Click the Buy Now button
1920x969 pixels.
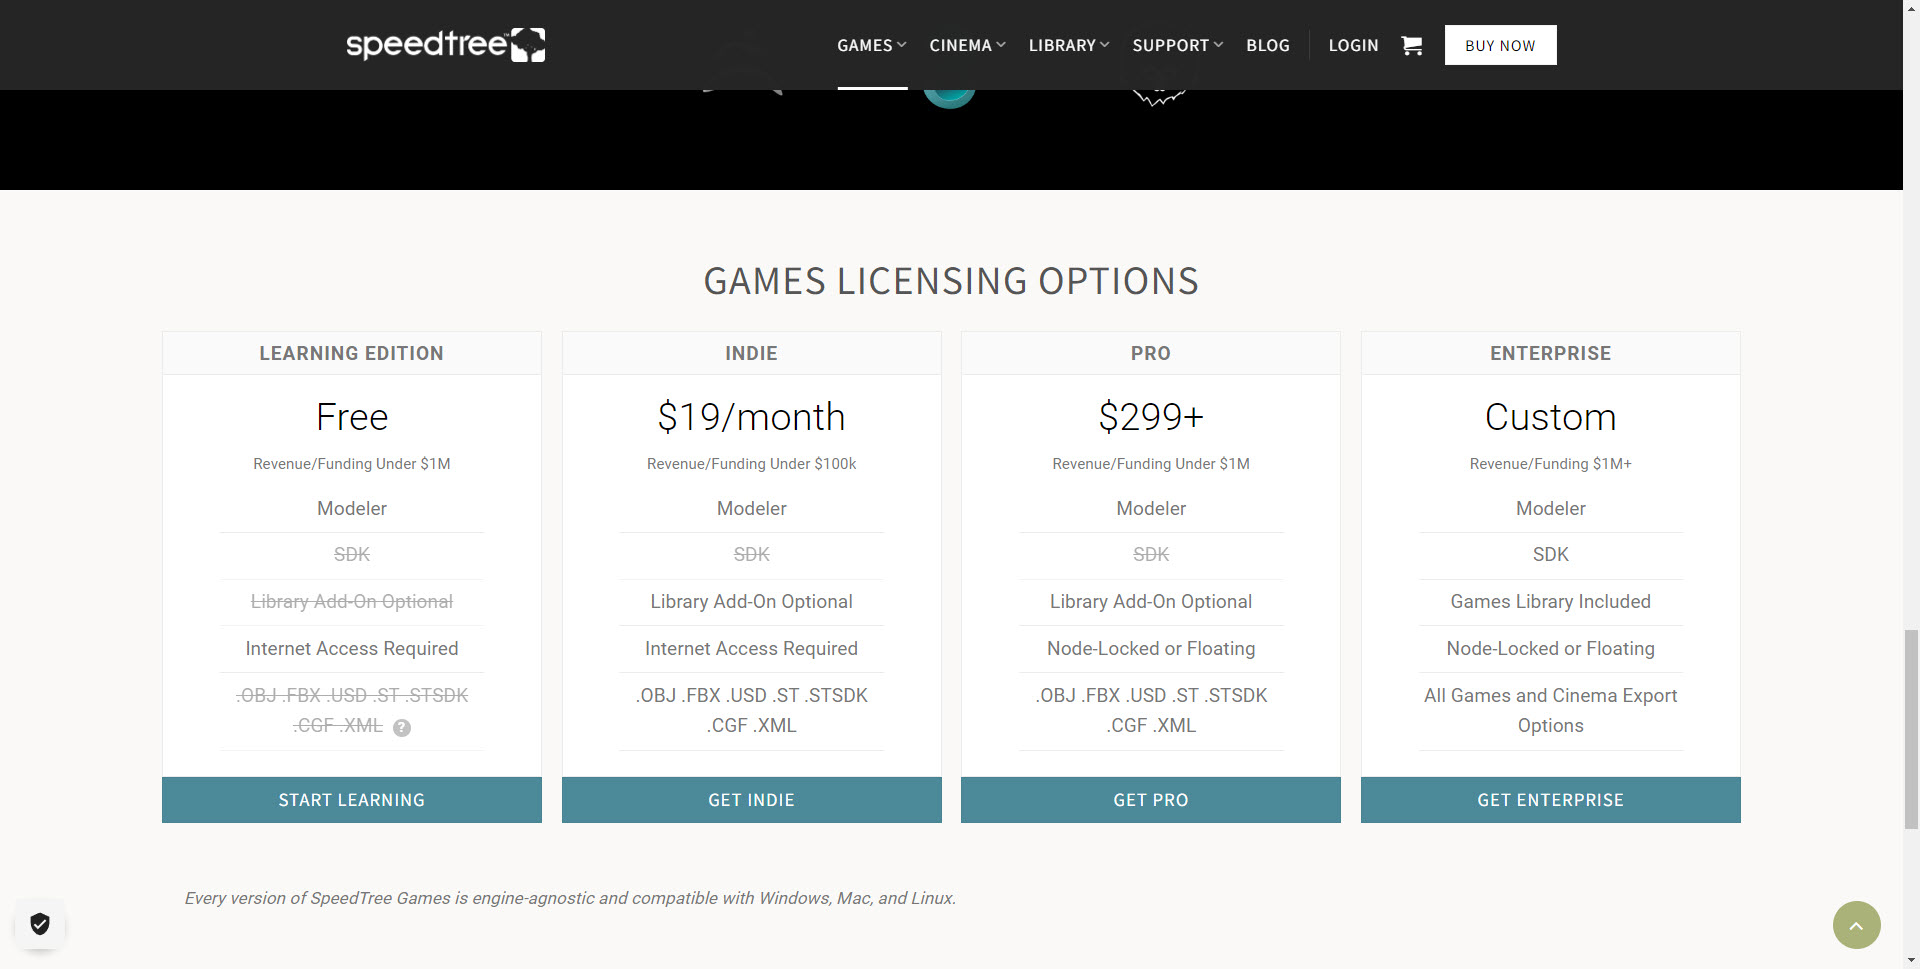point(1500,45)
